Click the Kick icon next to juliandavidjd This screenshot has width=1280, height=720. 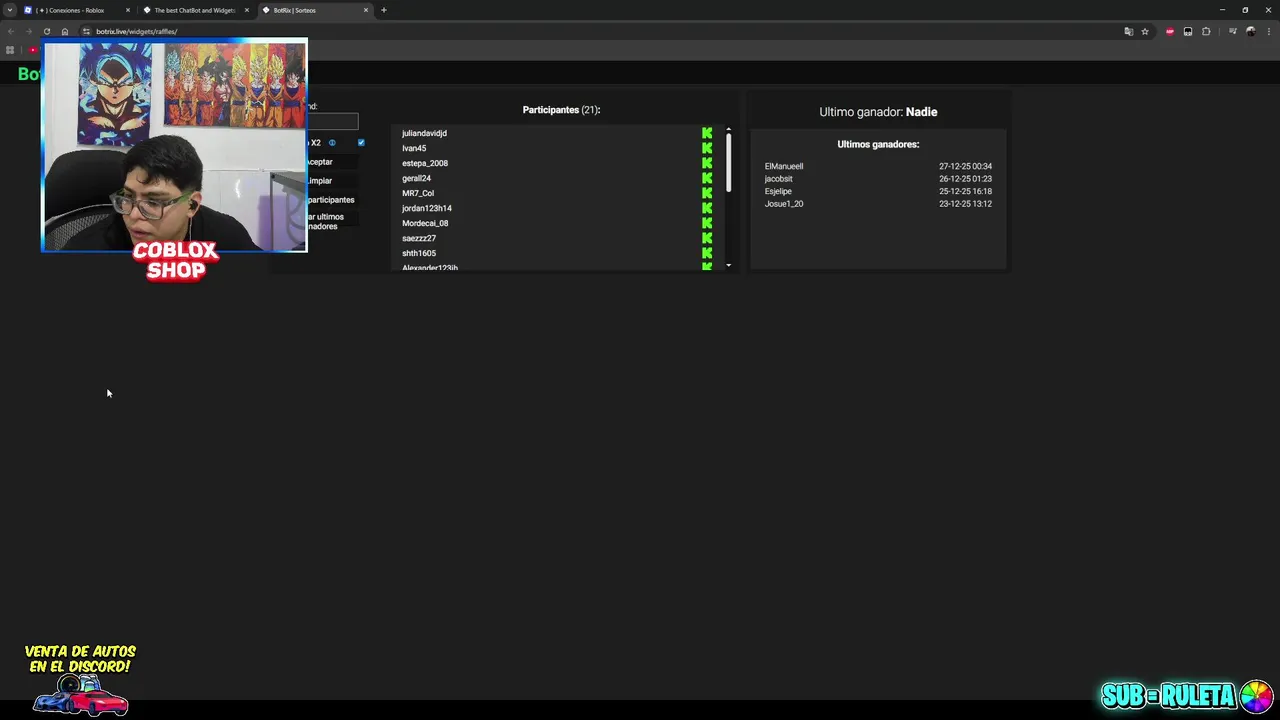click(707, 133)
